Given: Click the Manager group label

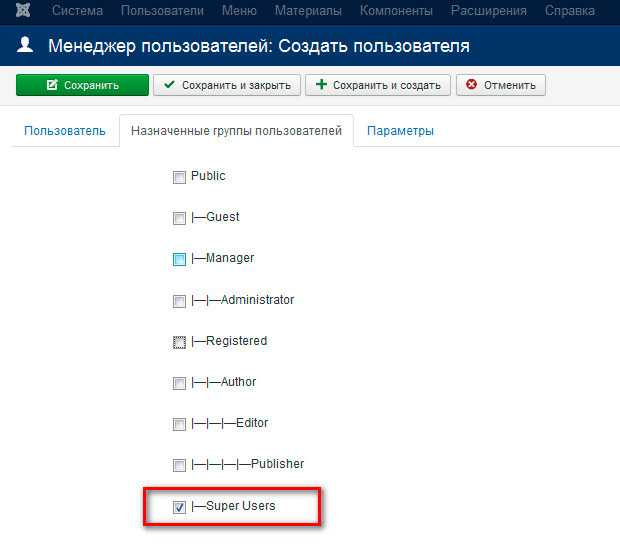Looking at the screenshot, I should pos(223,258).
